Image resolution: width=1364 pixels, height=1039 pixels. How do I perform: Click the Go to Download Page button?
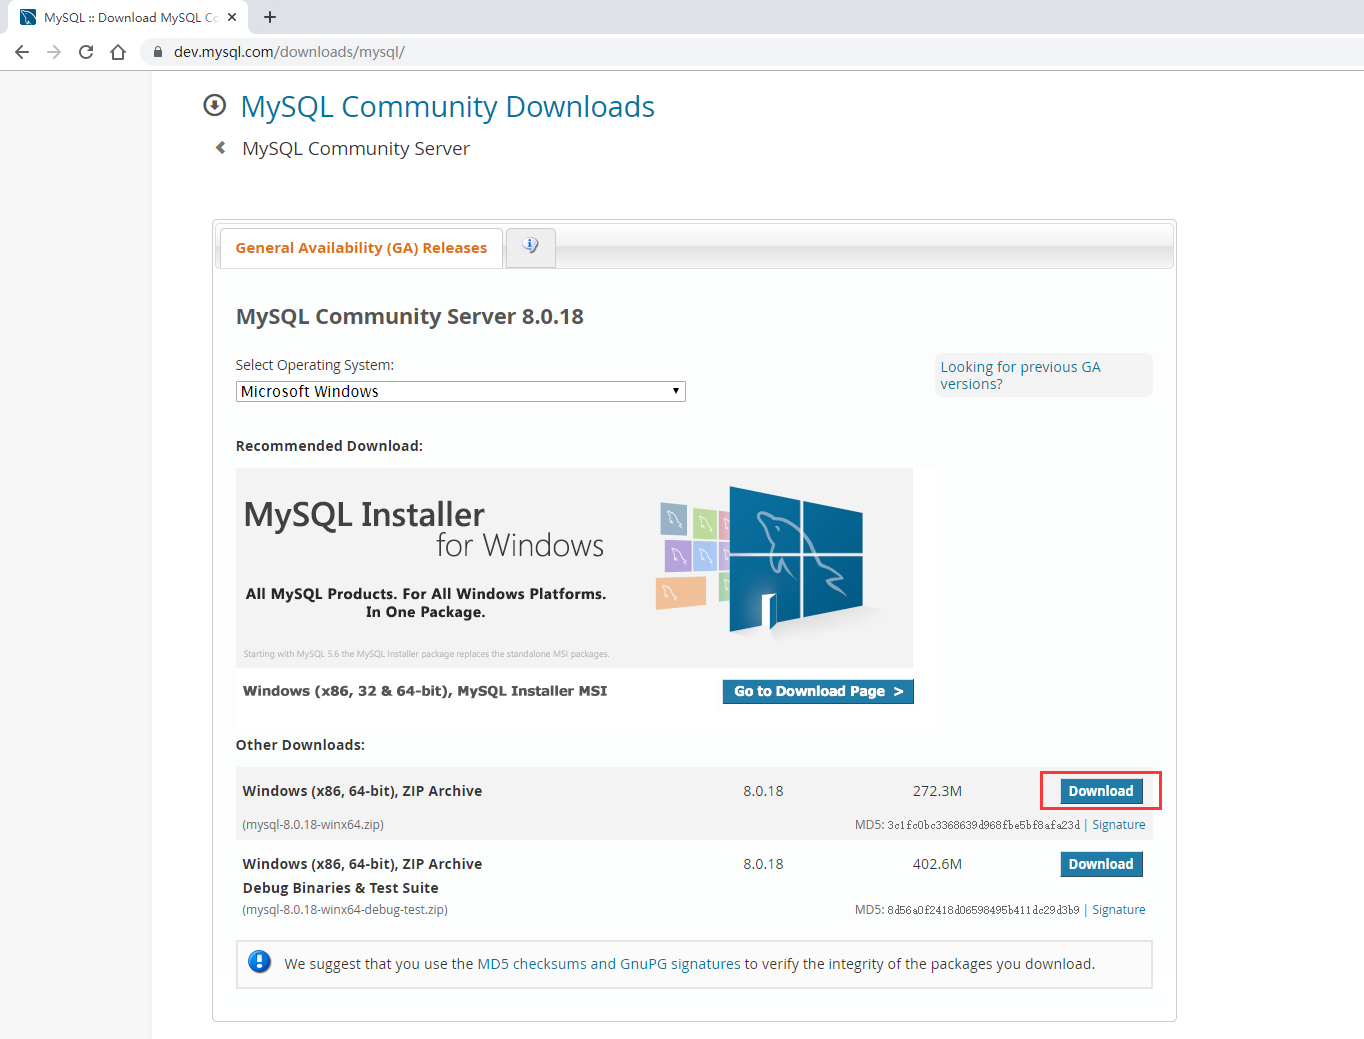click(x=818, y=691)
